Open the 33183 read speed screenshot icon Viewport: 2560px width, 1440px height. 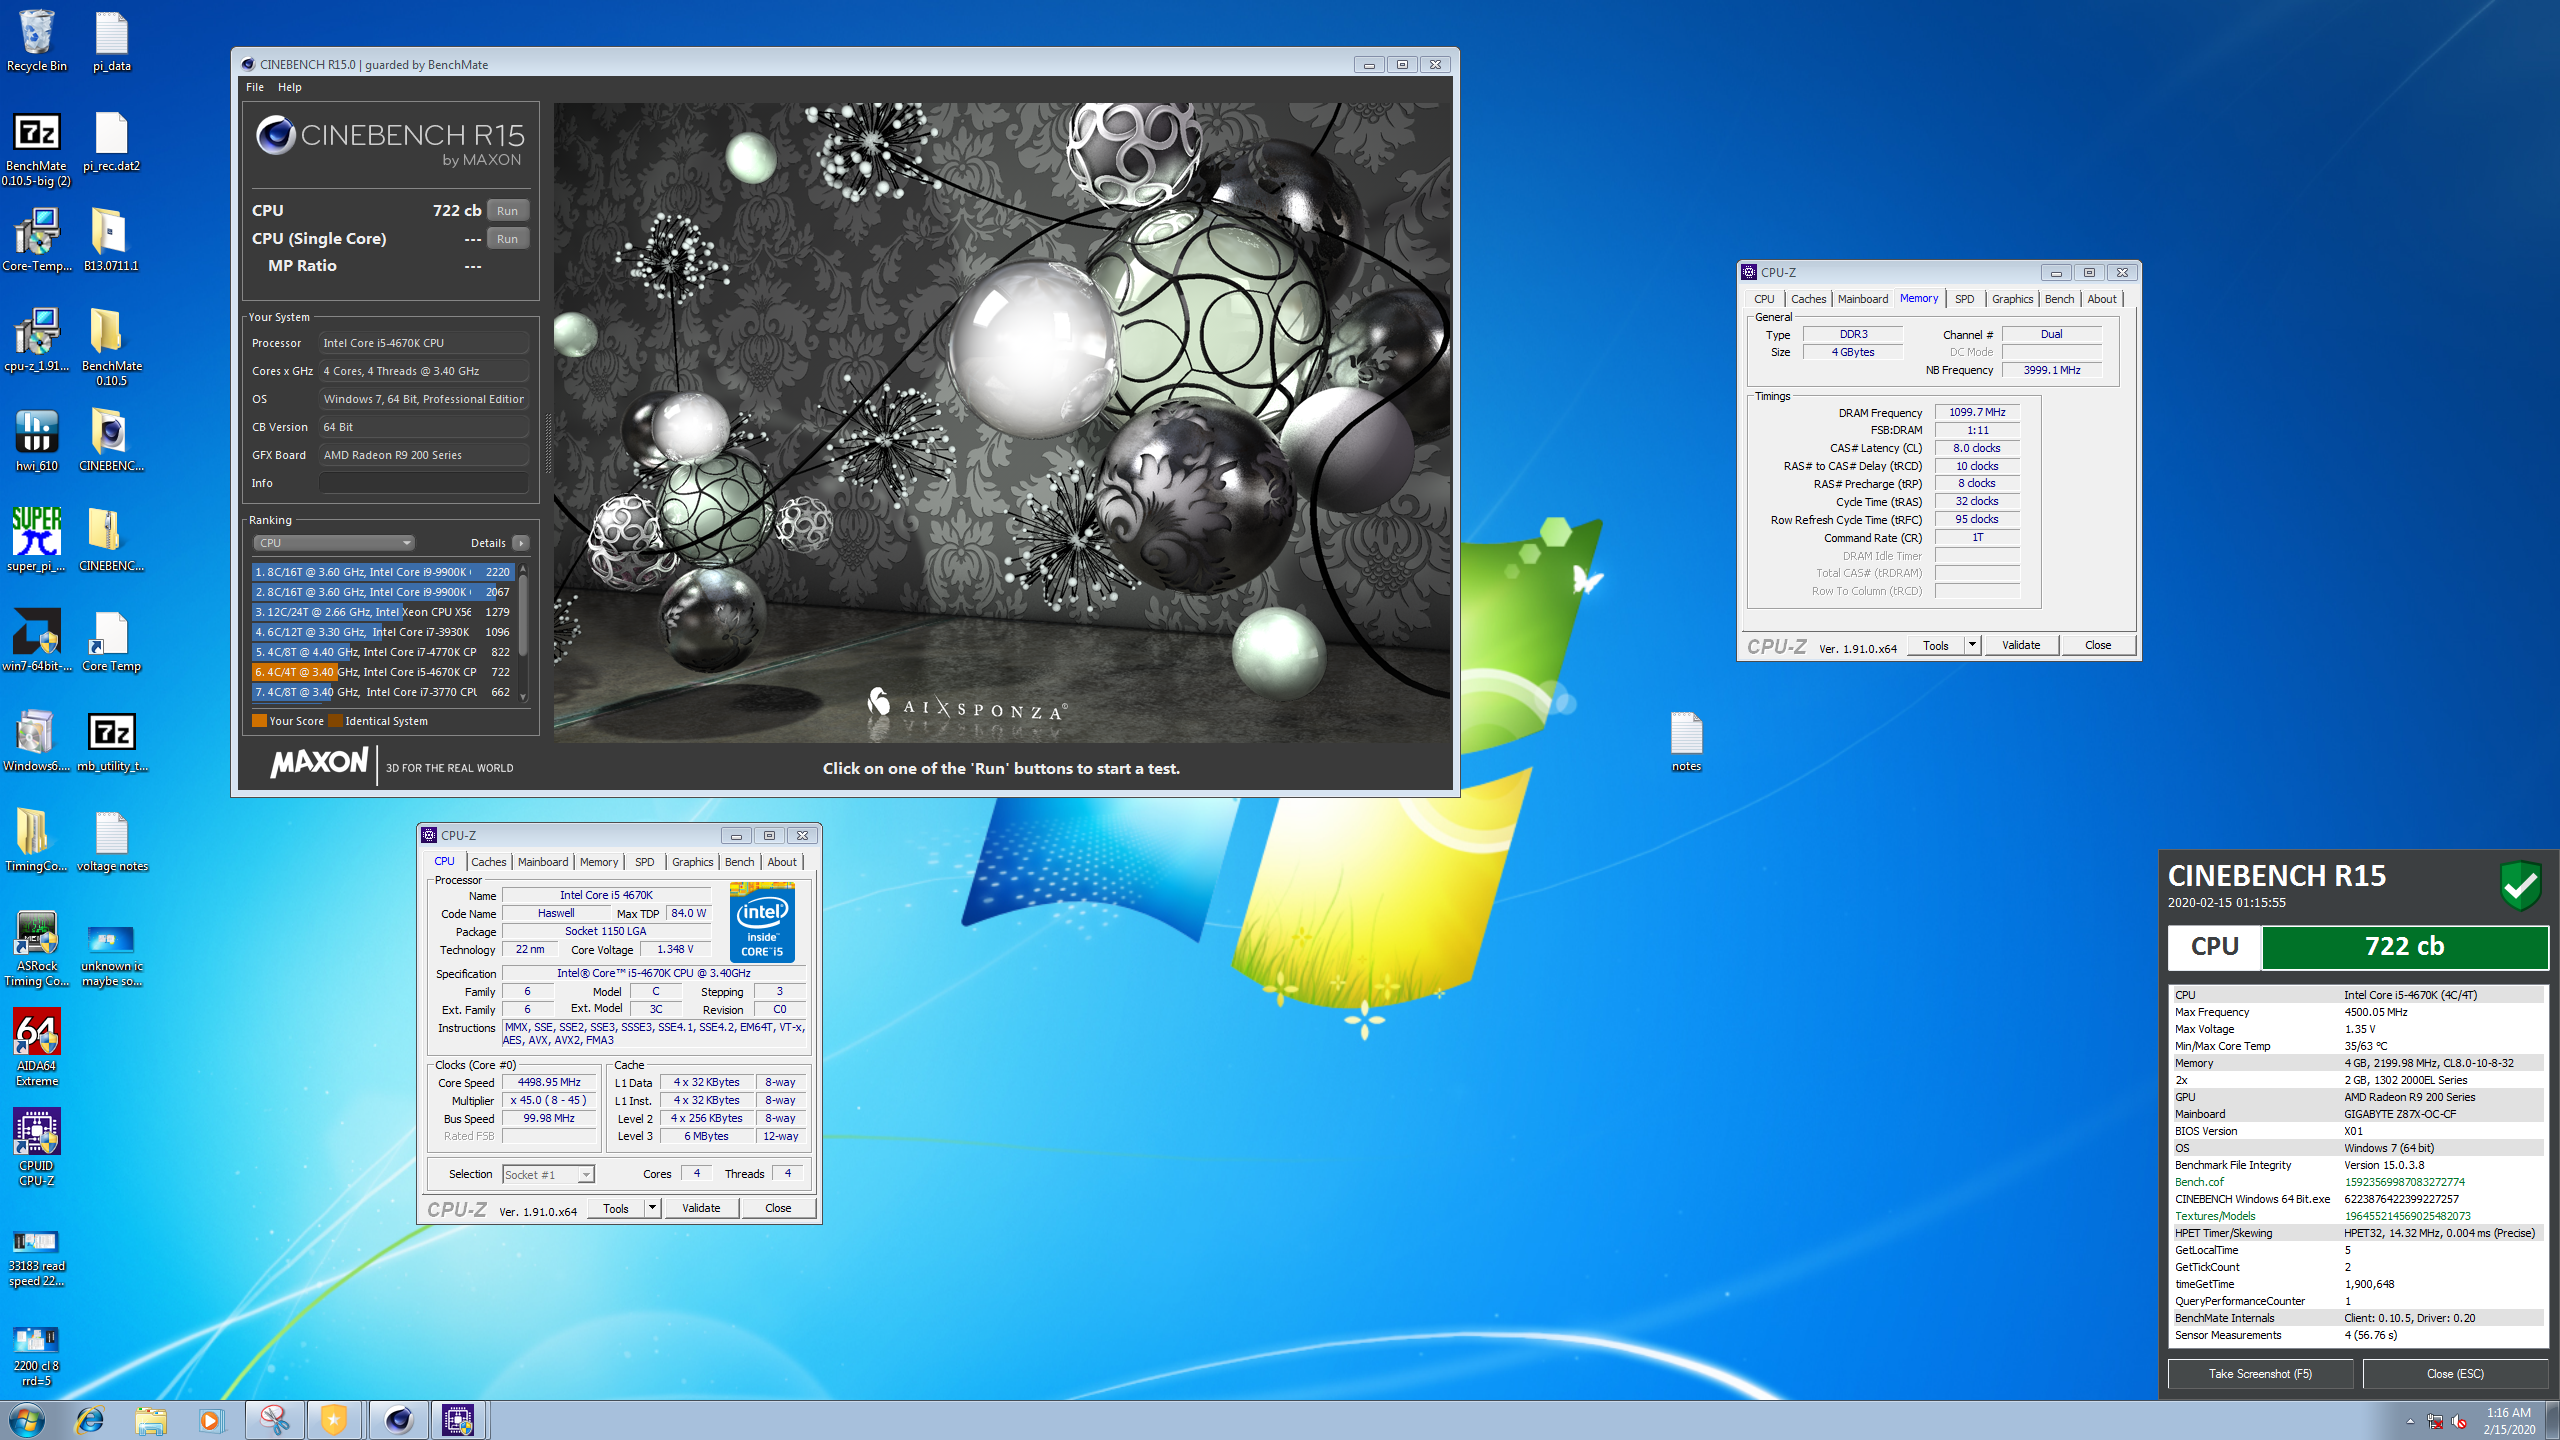click(x=37, y=1258)
